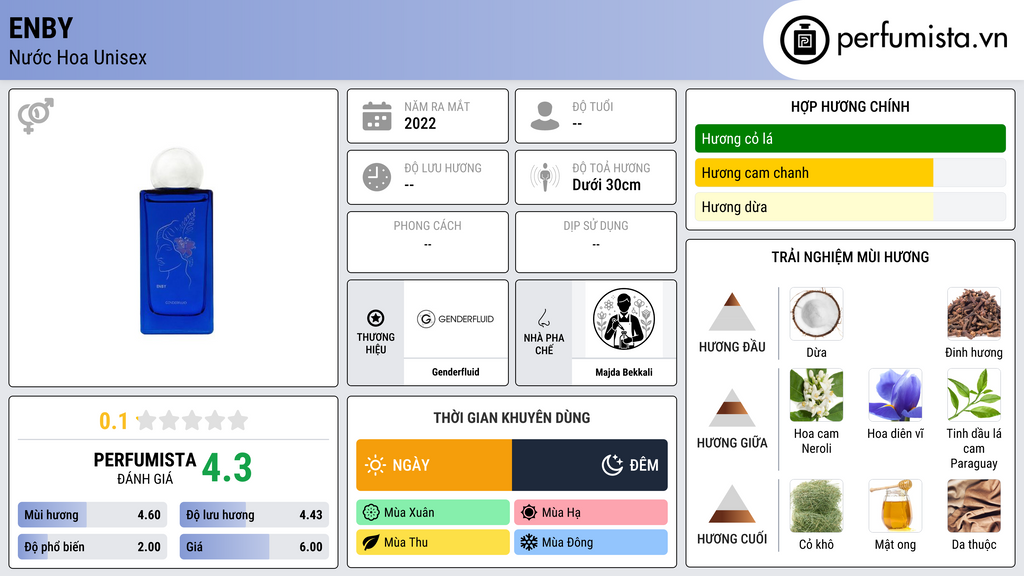The image size is (1024, 576).
Task: Select the Mùa Thu season label
Action: click(x=433, y=542)
